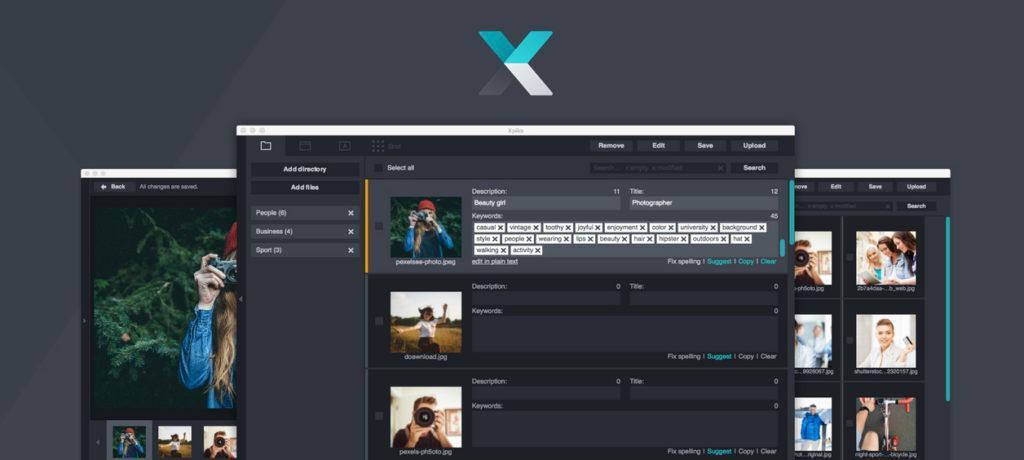Delete the 'beauty' keyword tag
The height and width of the screenshot is (460, 1024).
point(624,239)
